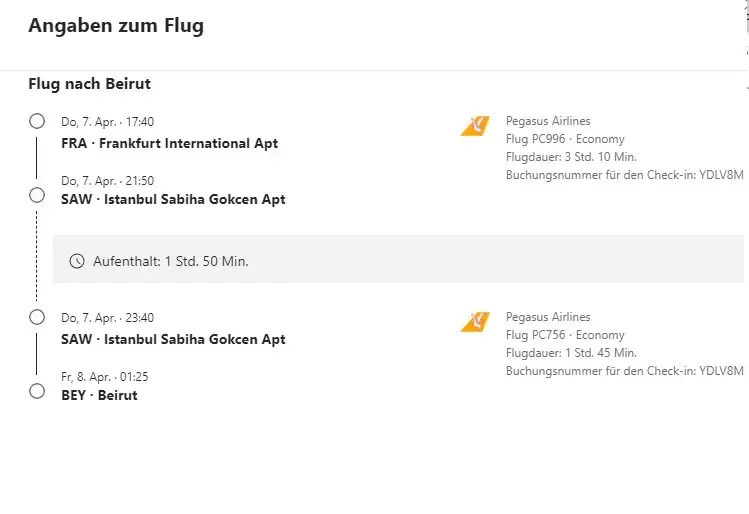This screenshot has height=514, width=749.
Task: Click the check-in booking number under flight PC756
Action: [x=625, y=371]
